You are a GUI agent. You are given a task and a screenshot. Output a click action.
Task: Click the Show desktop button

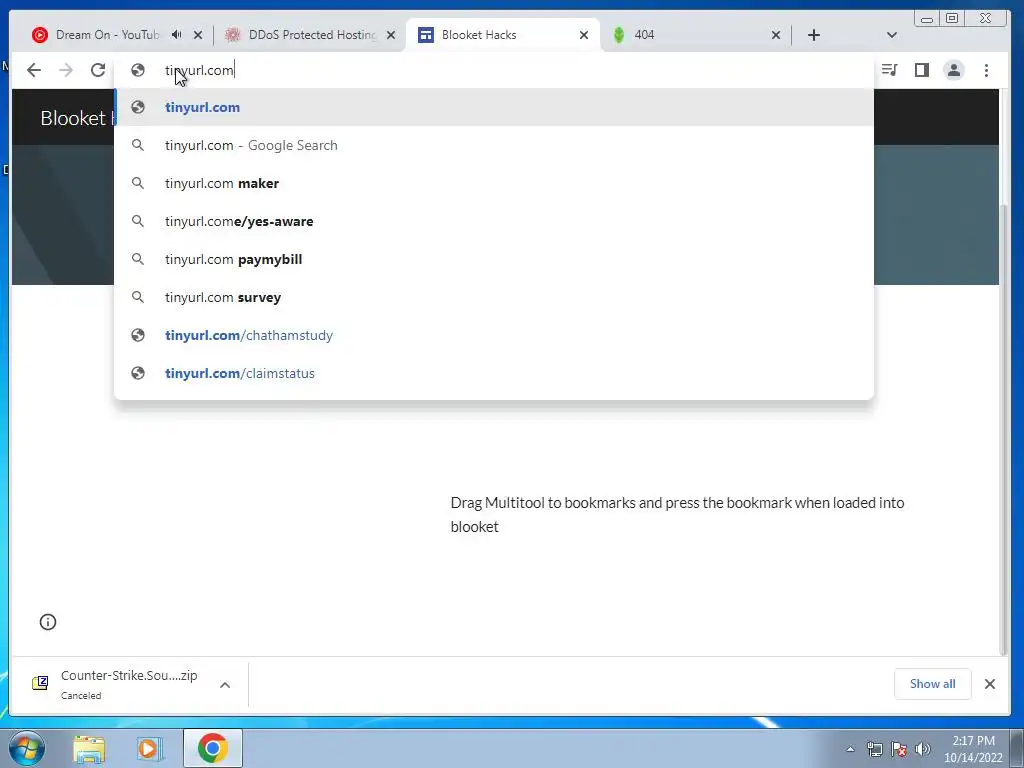click(1017, 748)
